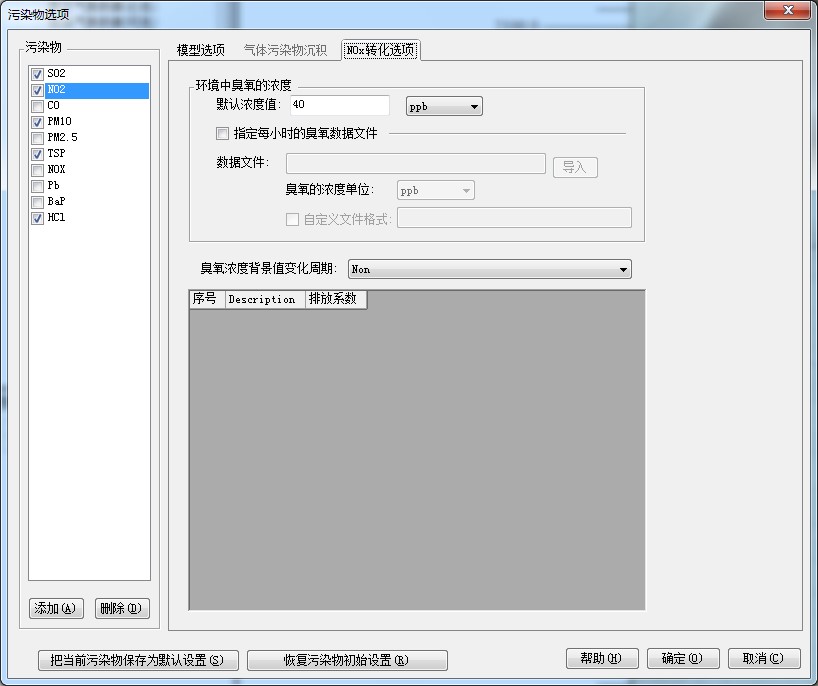Viewport: 818px width, 686px height.
Task: Confirm with the 确定(O) button
Action: click(x=682, y=658)
